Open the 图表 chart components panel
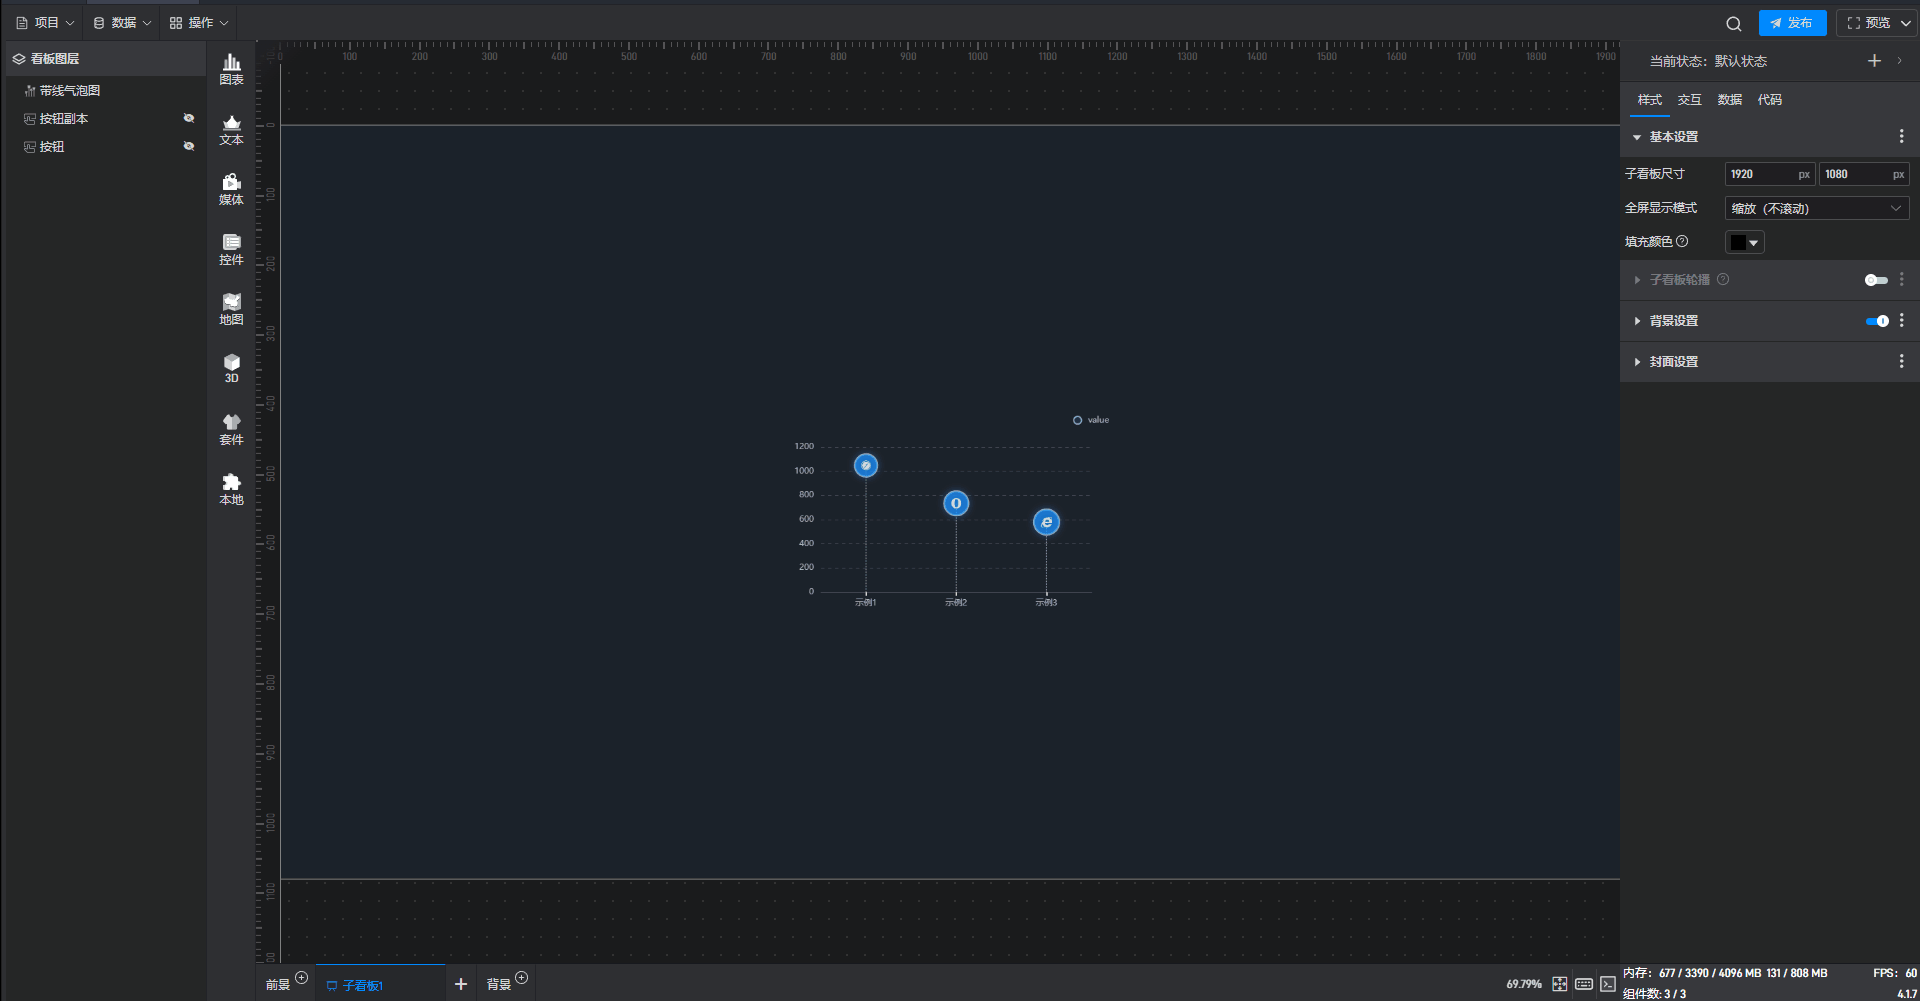Viewport: 1920px width, 1001px height. [231, 69]
